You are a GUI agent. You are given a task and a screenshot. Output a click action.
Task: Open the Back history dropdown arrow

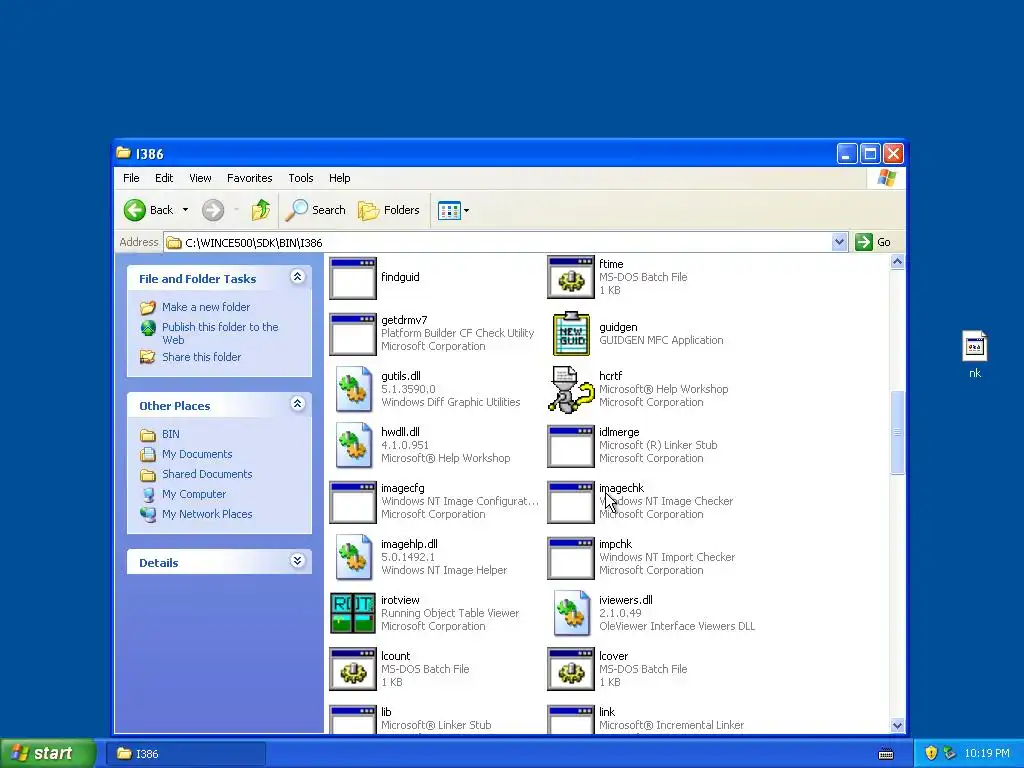coord(185,210)
